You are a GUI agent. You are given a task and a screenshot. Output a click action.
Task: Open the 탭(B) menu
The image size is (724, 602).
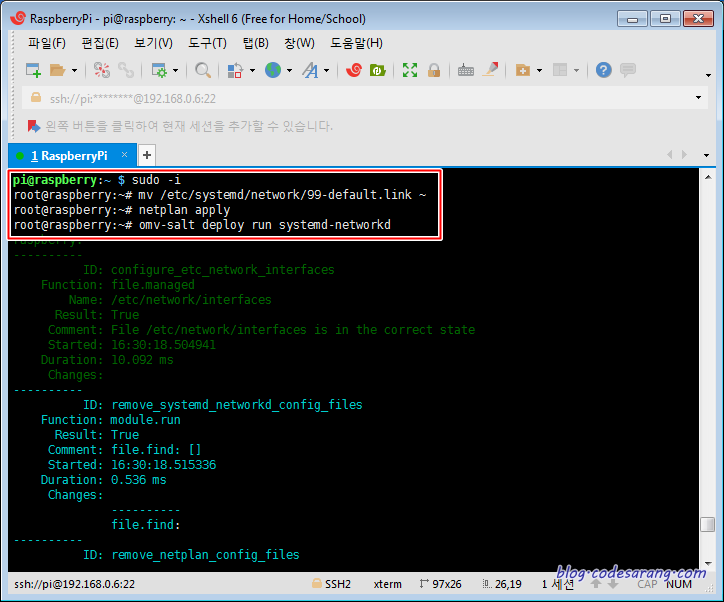click(x=256, y=43)
